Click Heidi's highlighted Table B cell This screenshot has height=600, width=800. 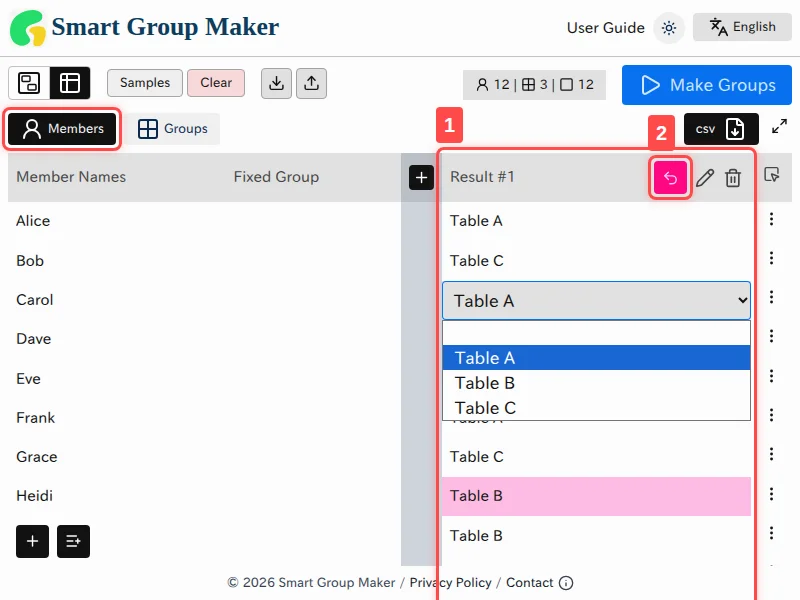(x=596, y=496)
